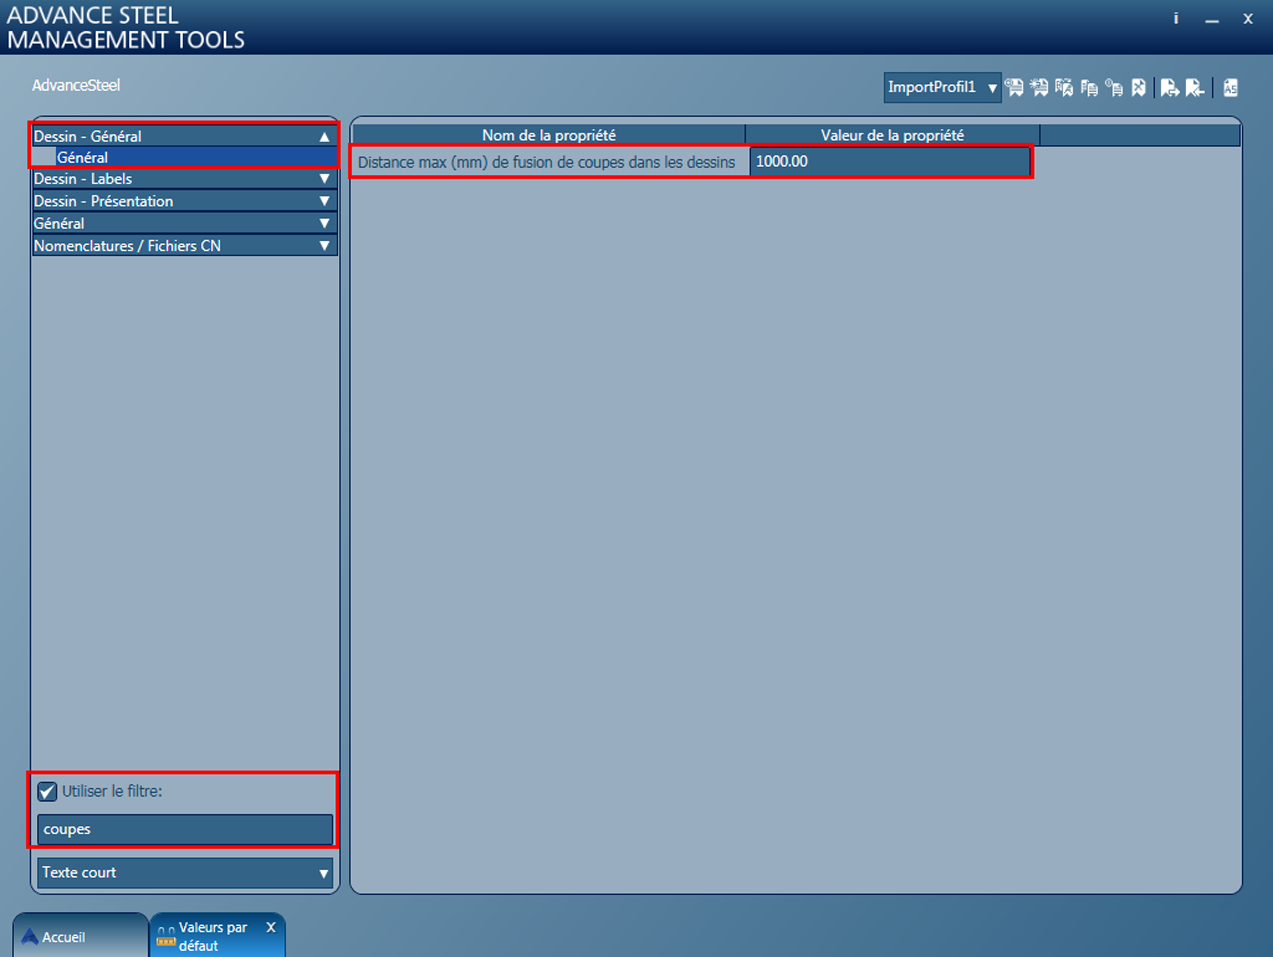1273x957 pixels.
Task: Click the 'Valeur de la propriété' column header
Action: click(892, 135)
